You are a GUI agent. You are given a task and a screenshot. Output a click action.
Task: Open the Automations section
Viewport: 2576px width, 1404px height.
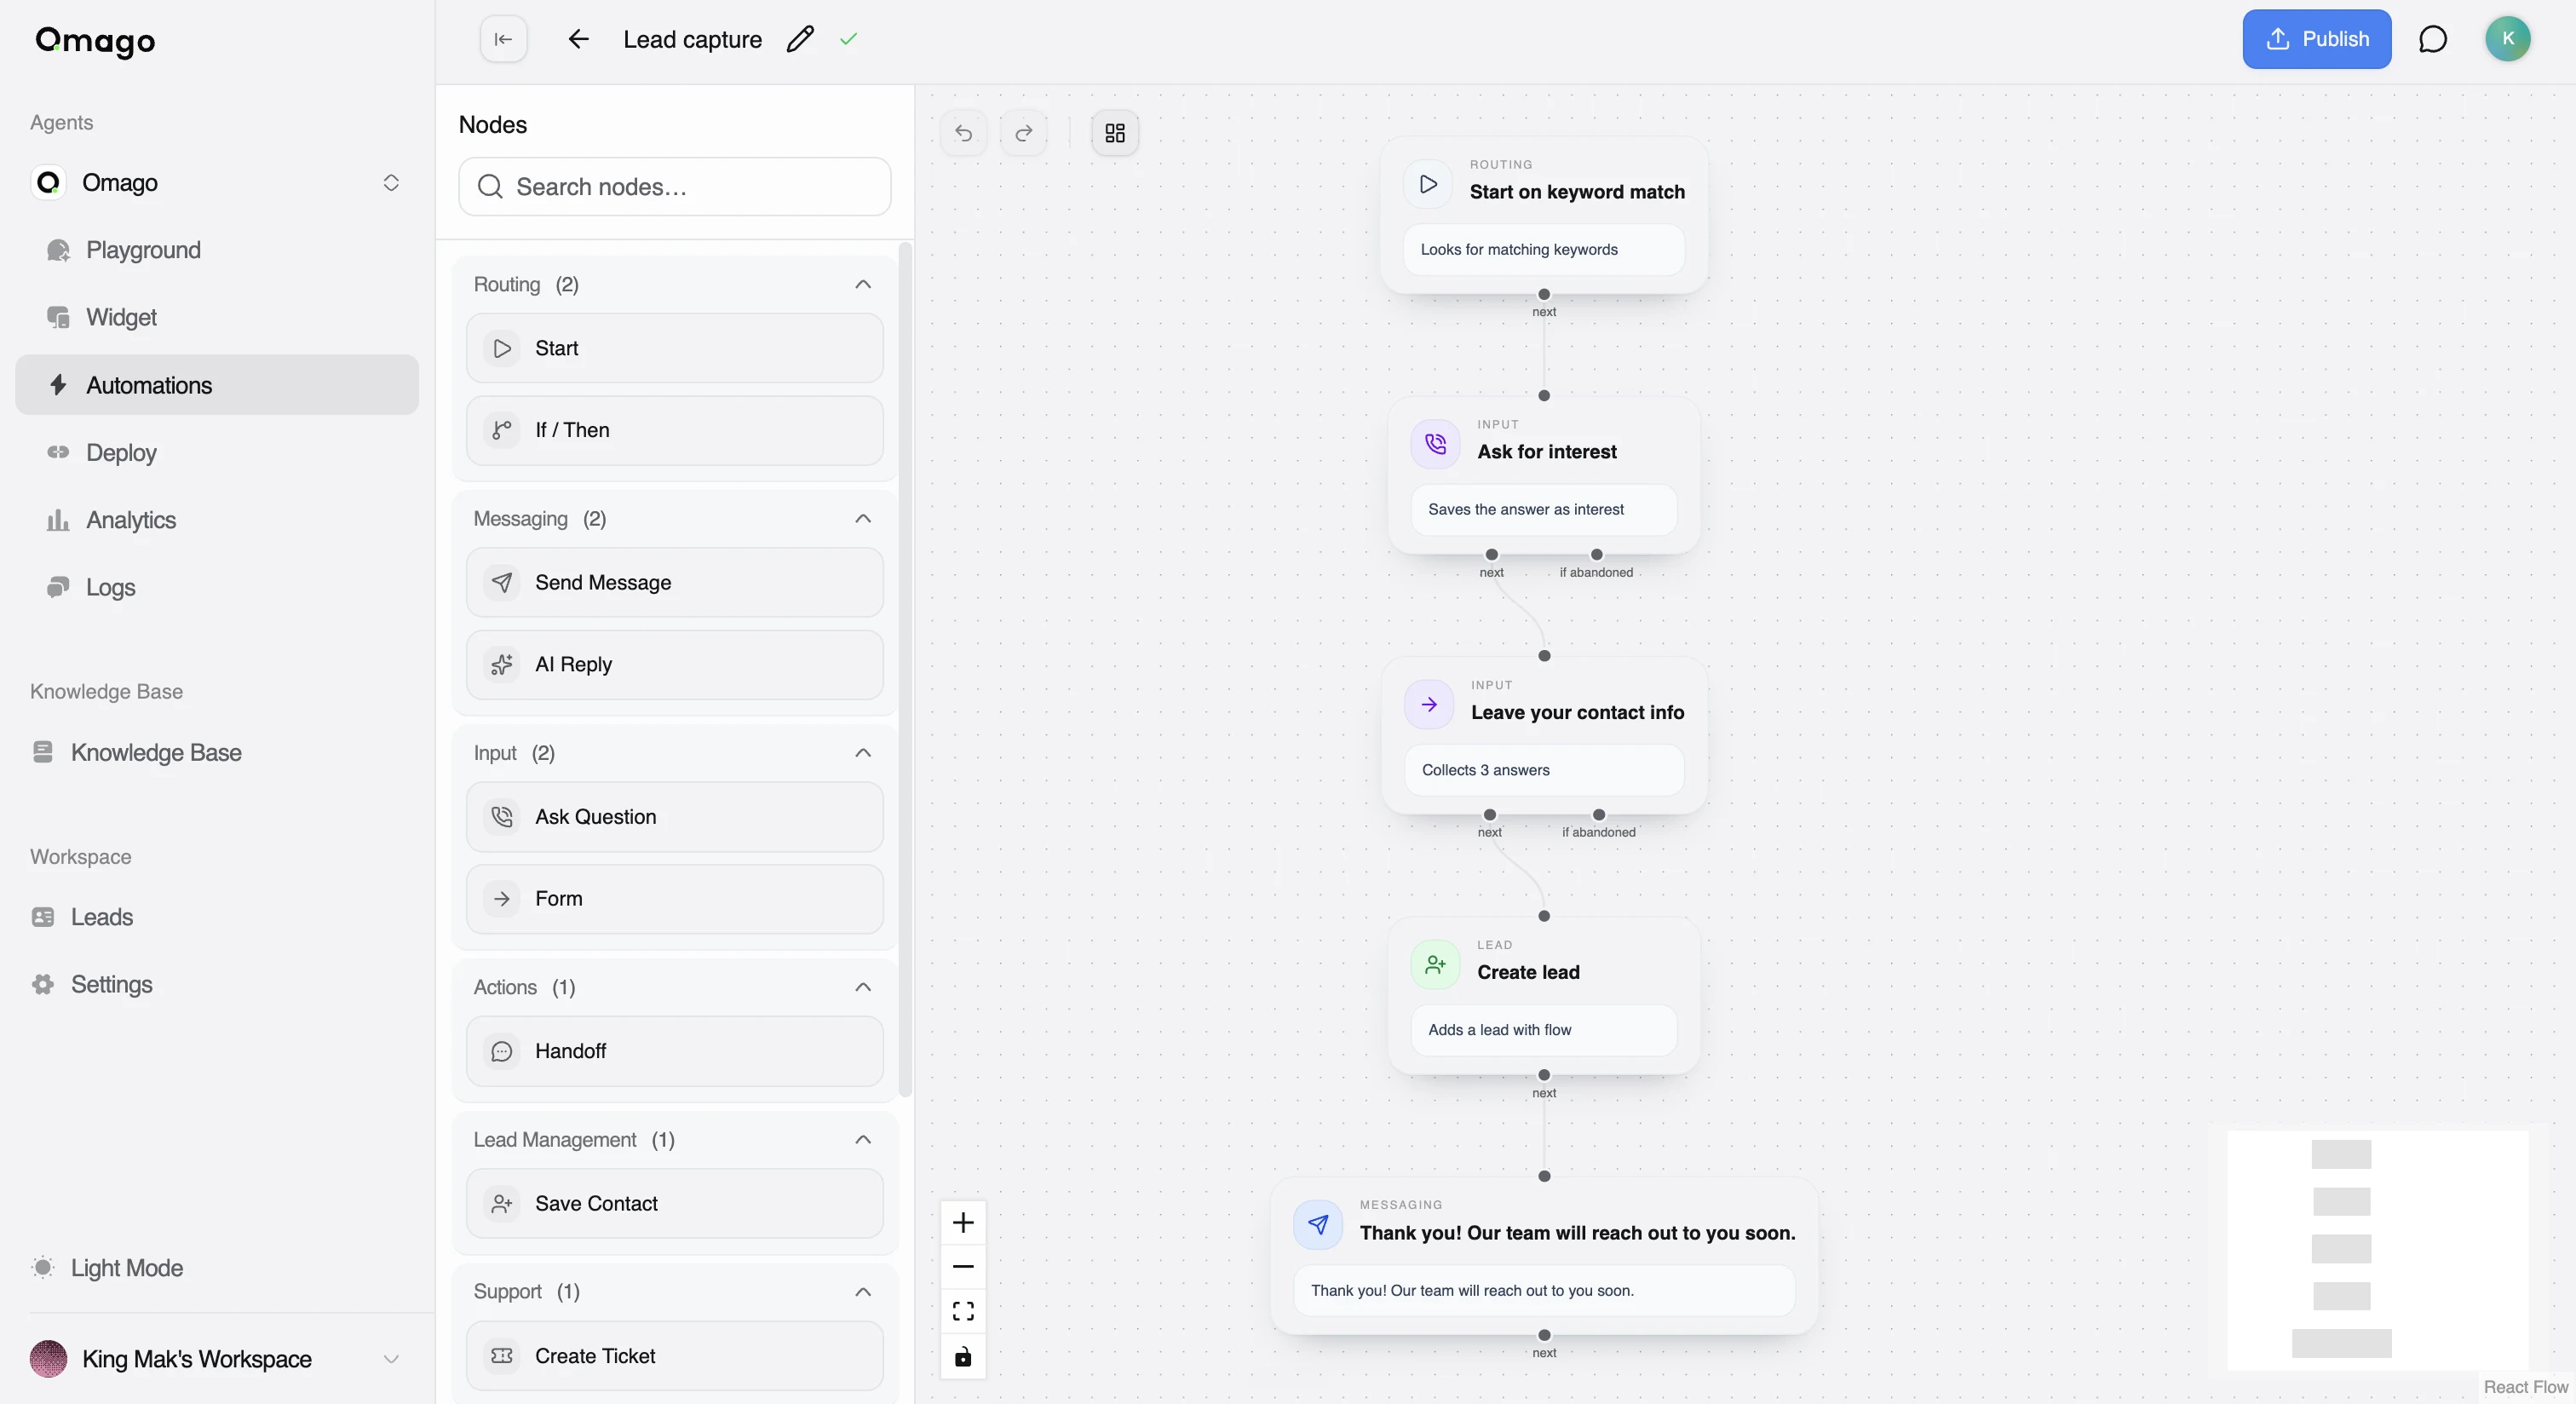coord(217,385)
